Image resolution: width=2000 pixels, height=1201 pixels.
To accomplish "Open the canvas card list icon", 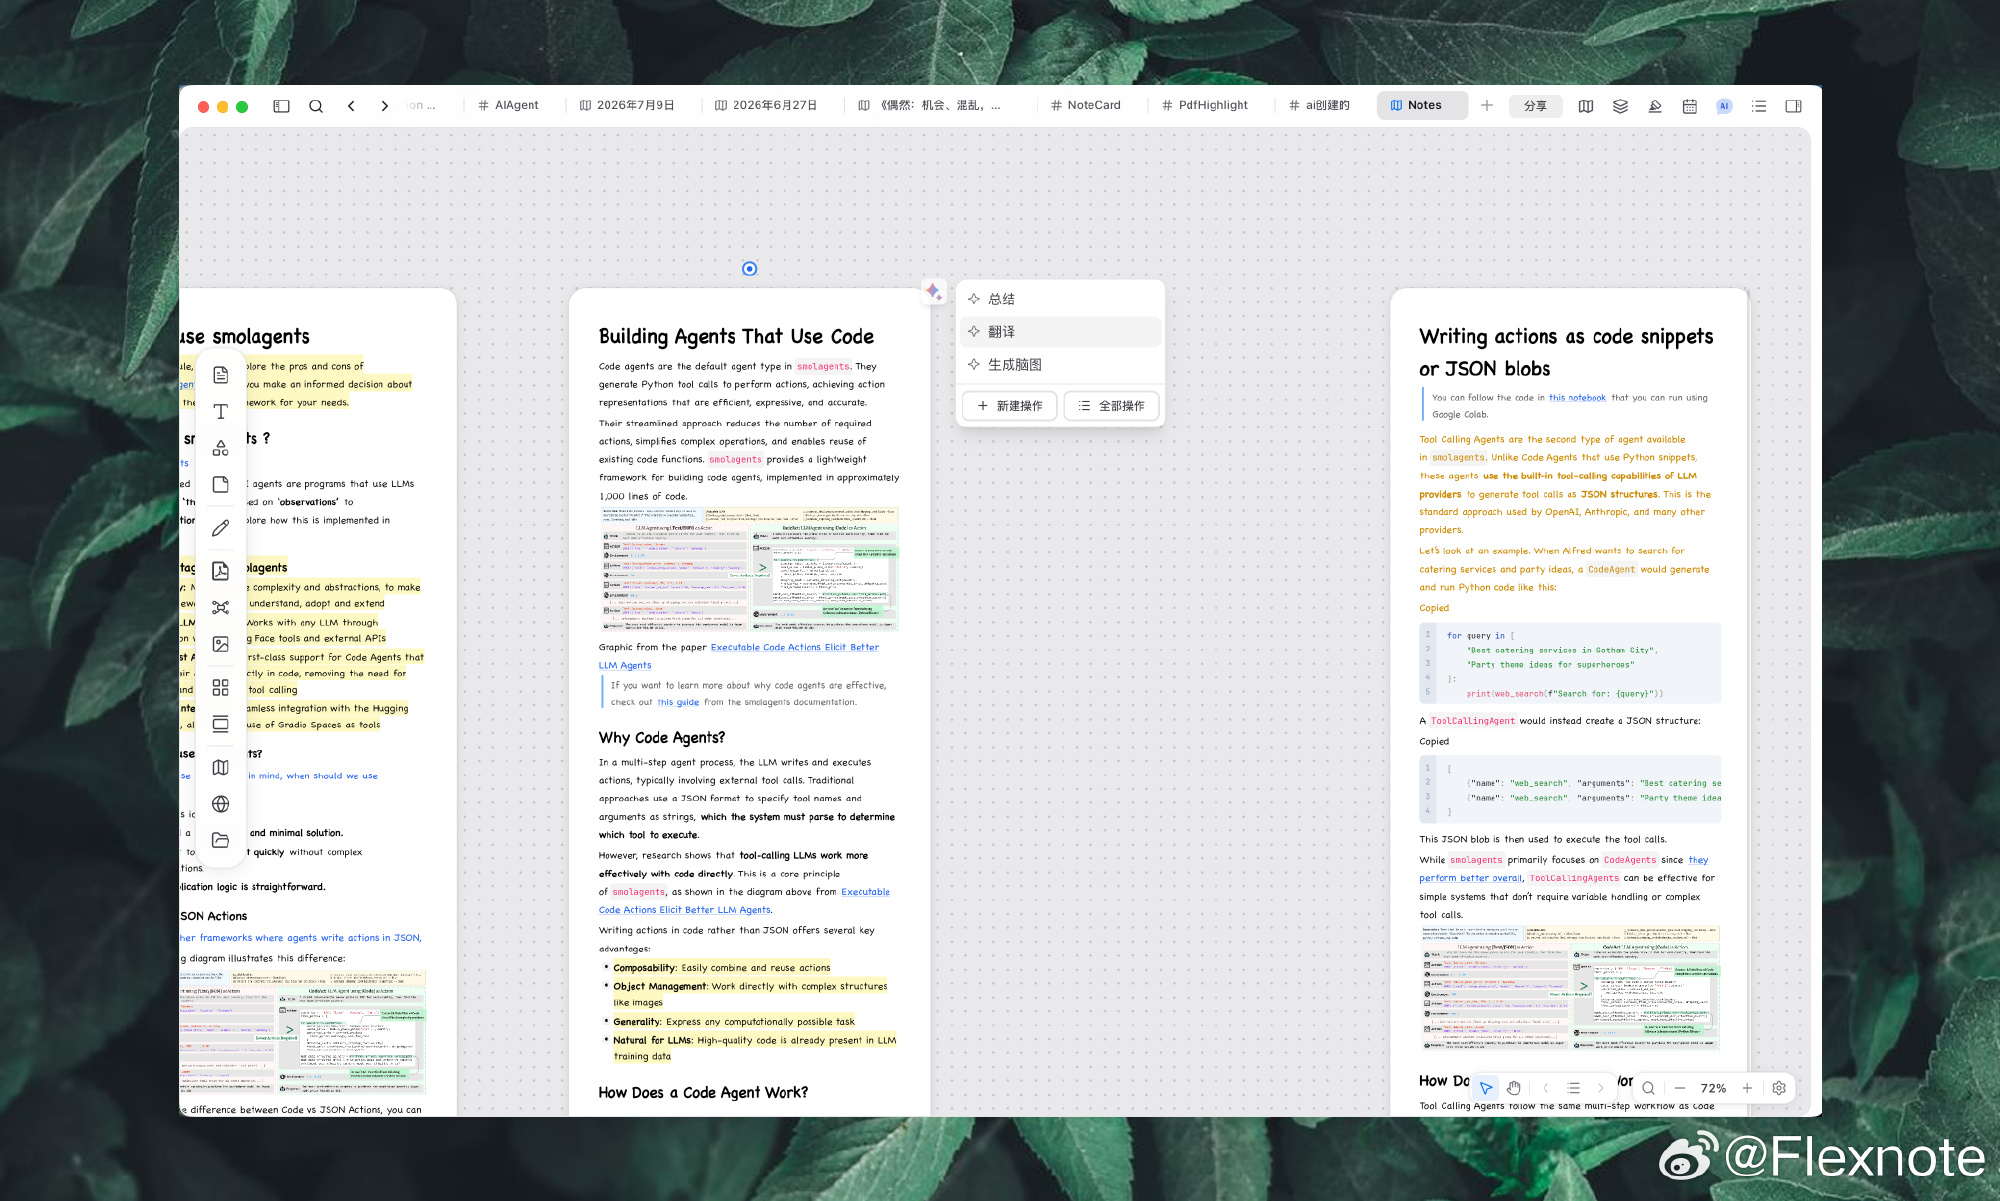I will [1574, 1088].
